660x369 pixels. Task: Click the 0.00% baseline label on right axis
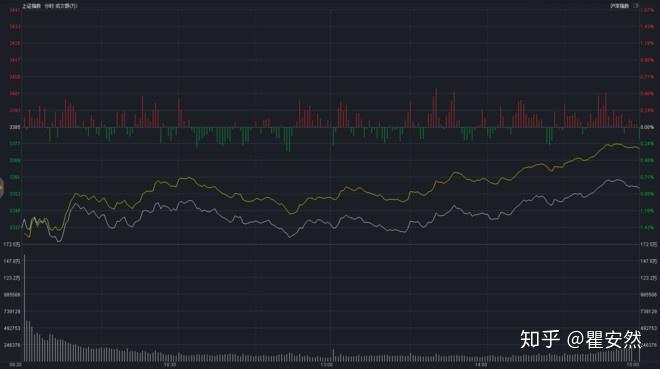coord(647,127)
